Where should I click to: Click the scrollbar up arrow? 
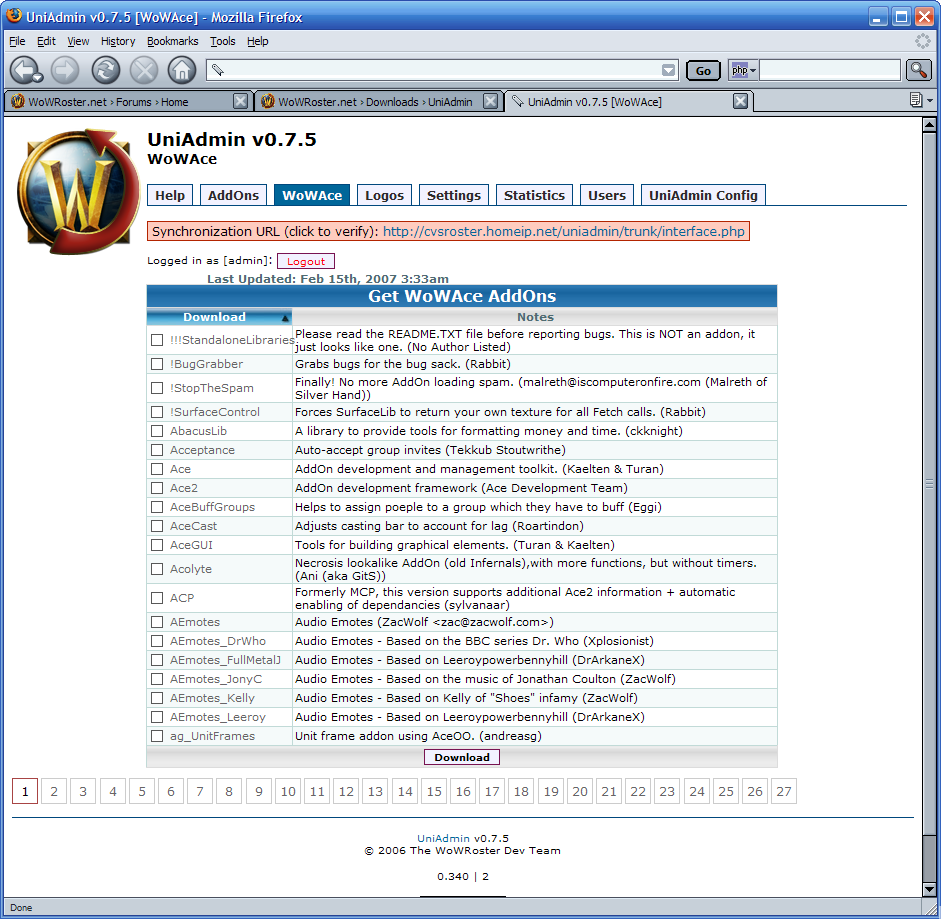tap(929, 125)
